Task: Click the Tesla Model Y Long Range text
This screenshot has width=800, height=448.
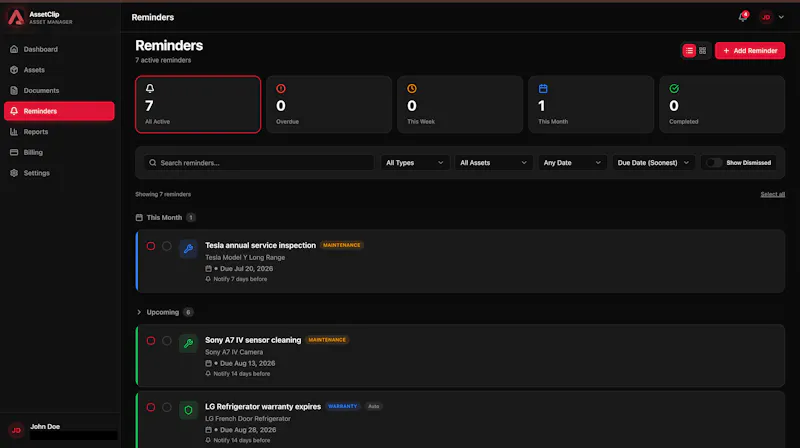Action: click(x=245, y=258)
